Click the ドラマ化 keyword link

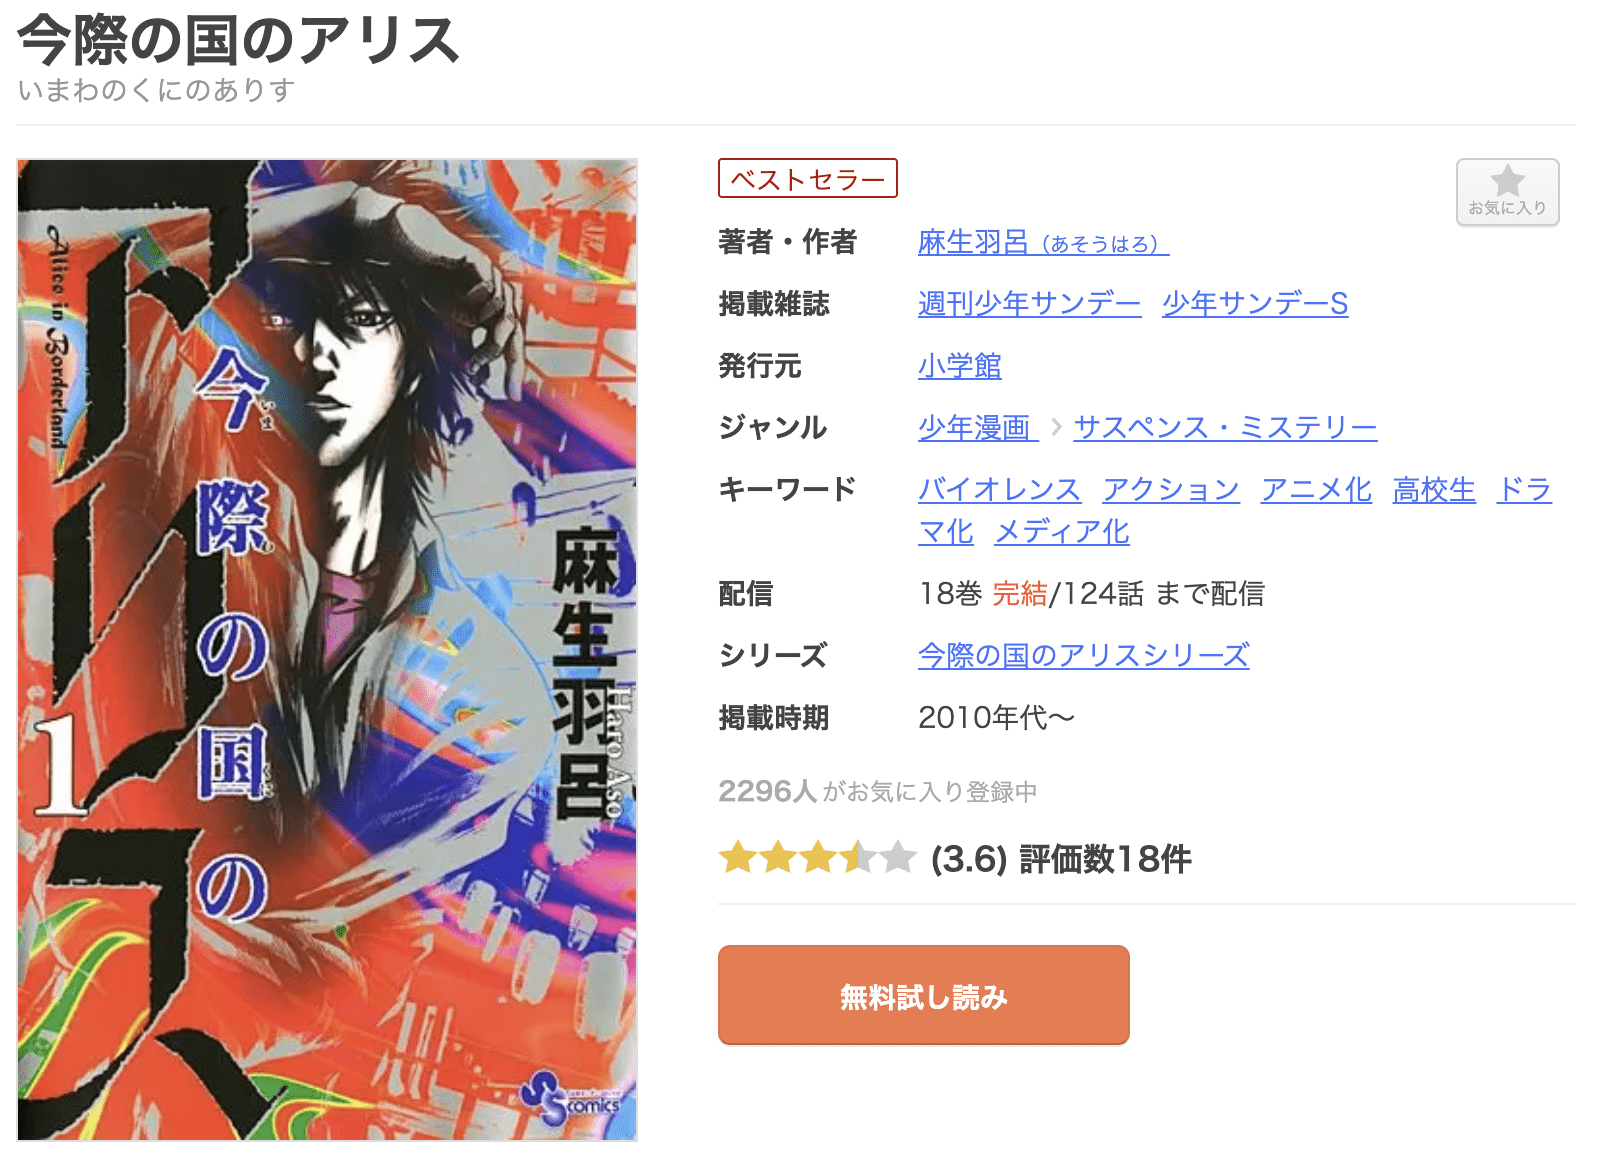coord(1524,490)
